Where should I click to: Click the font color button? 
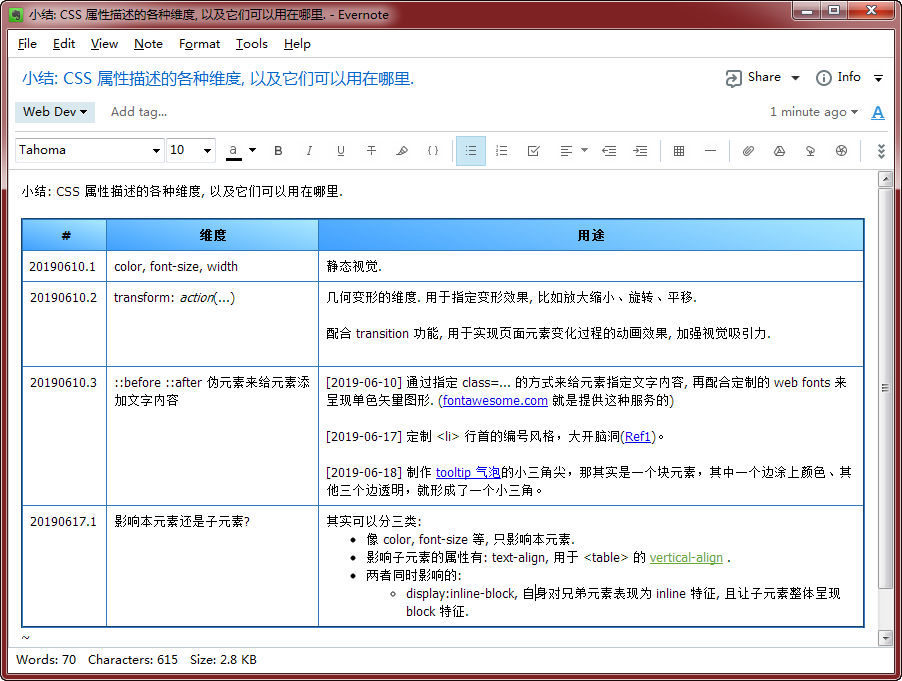(233, 151)
